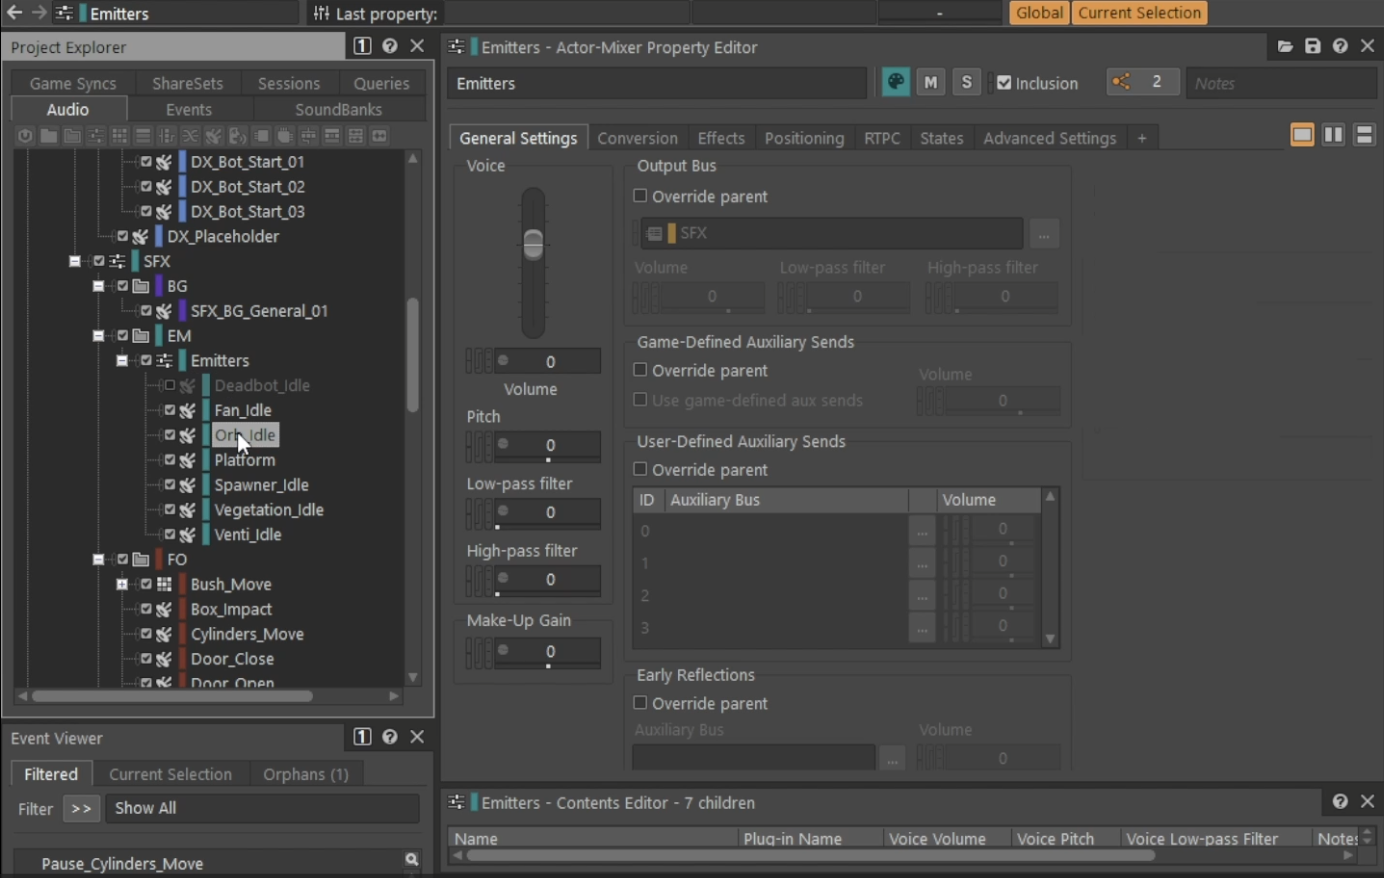Mute the Emitters actor-mixer with M
This screenshot has width=1384, height=878.
point(931,83)
